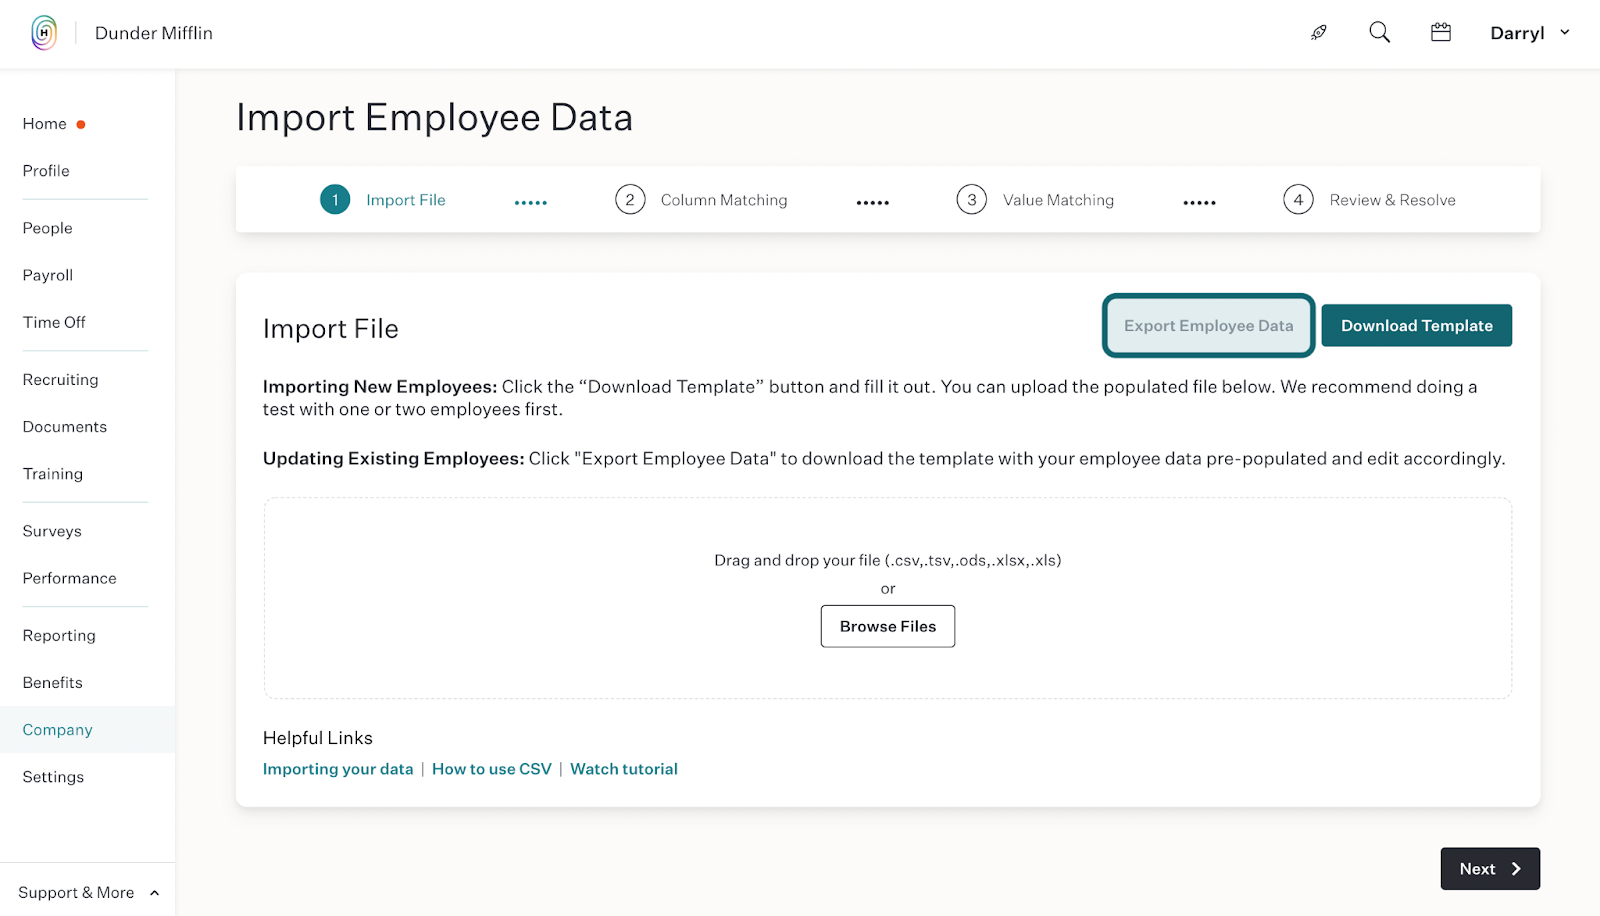Click Export Employee Data button

pyautogui.click(x=1208, y=326)
